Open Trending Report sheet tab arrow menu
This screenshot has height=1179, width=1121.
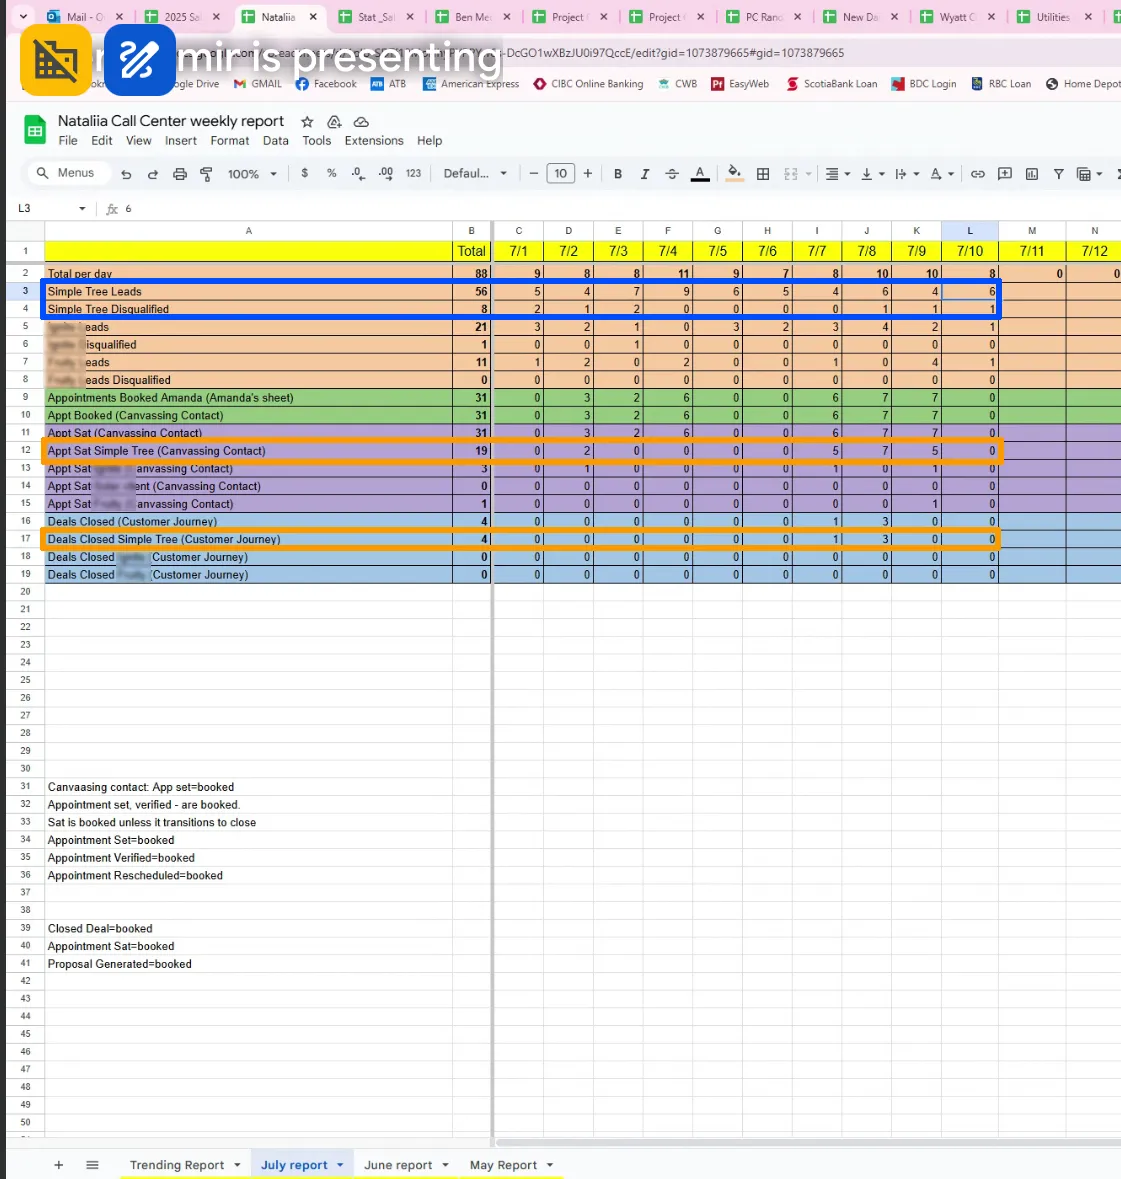(237, 1165)
